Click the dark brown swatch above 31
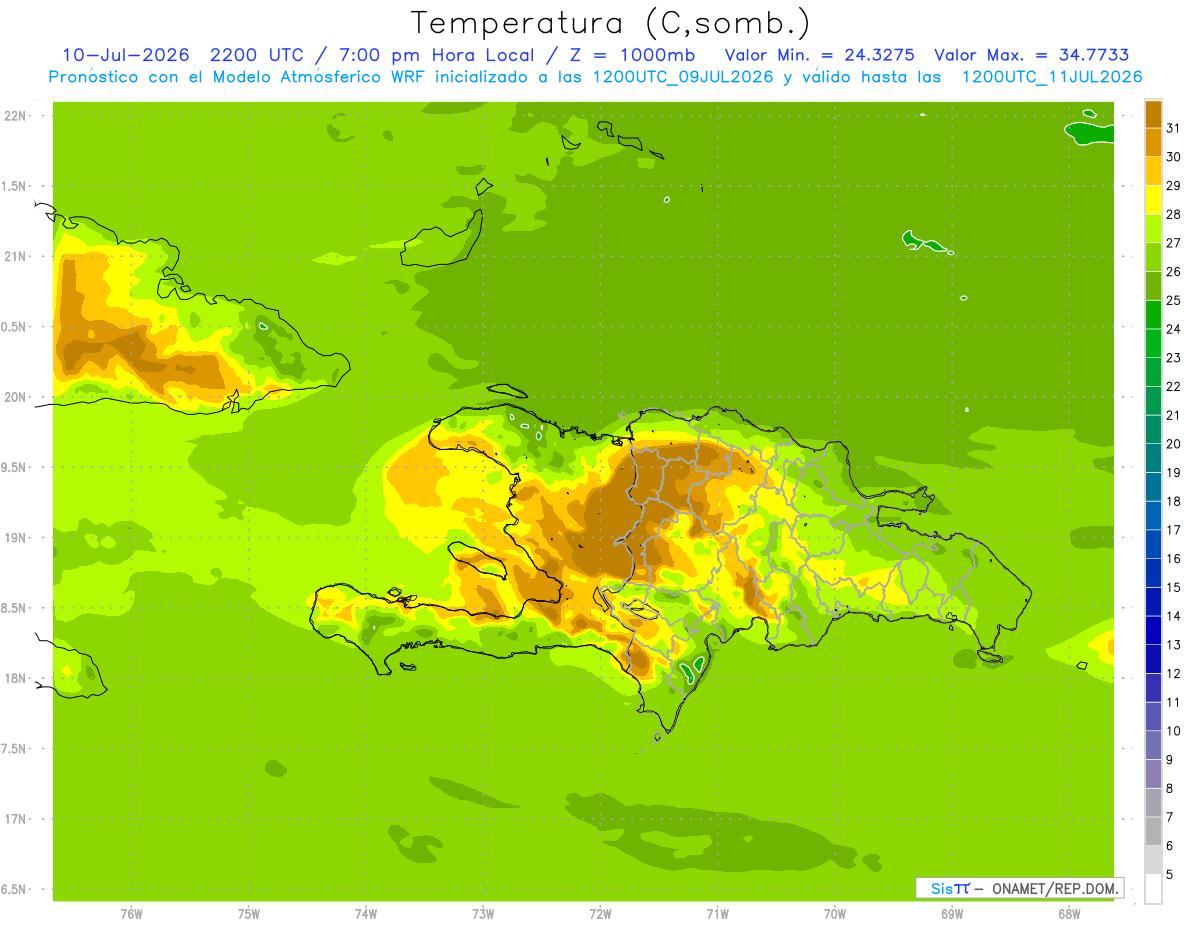Image resolution: width=1200 pixels, height=927 pixels. point(1153,114)
